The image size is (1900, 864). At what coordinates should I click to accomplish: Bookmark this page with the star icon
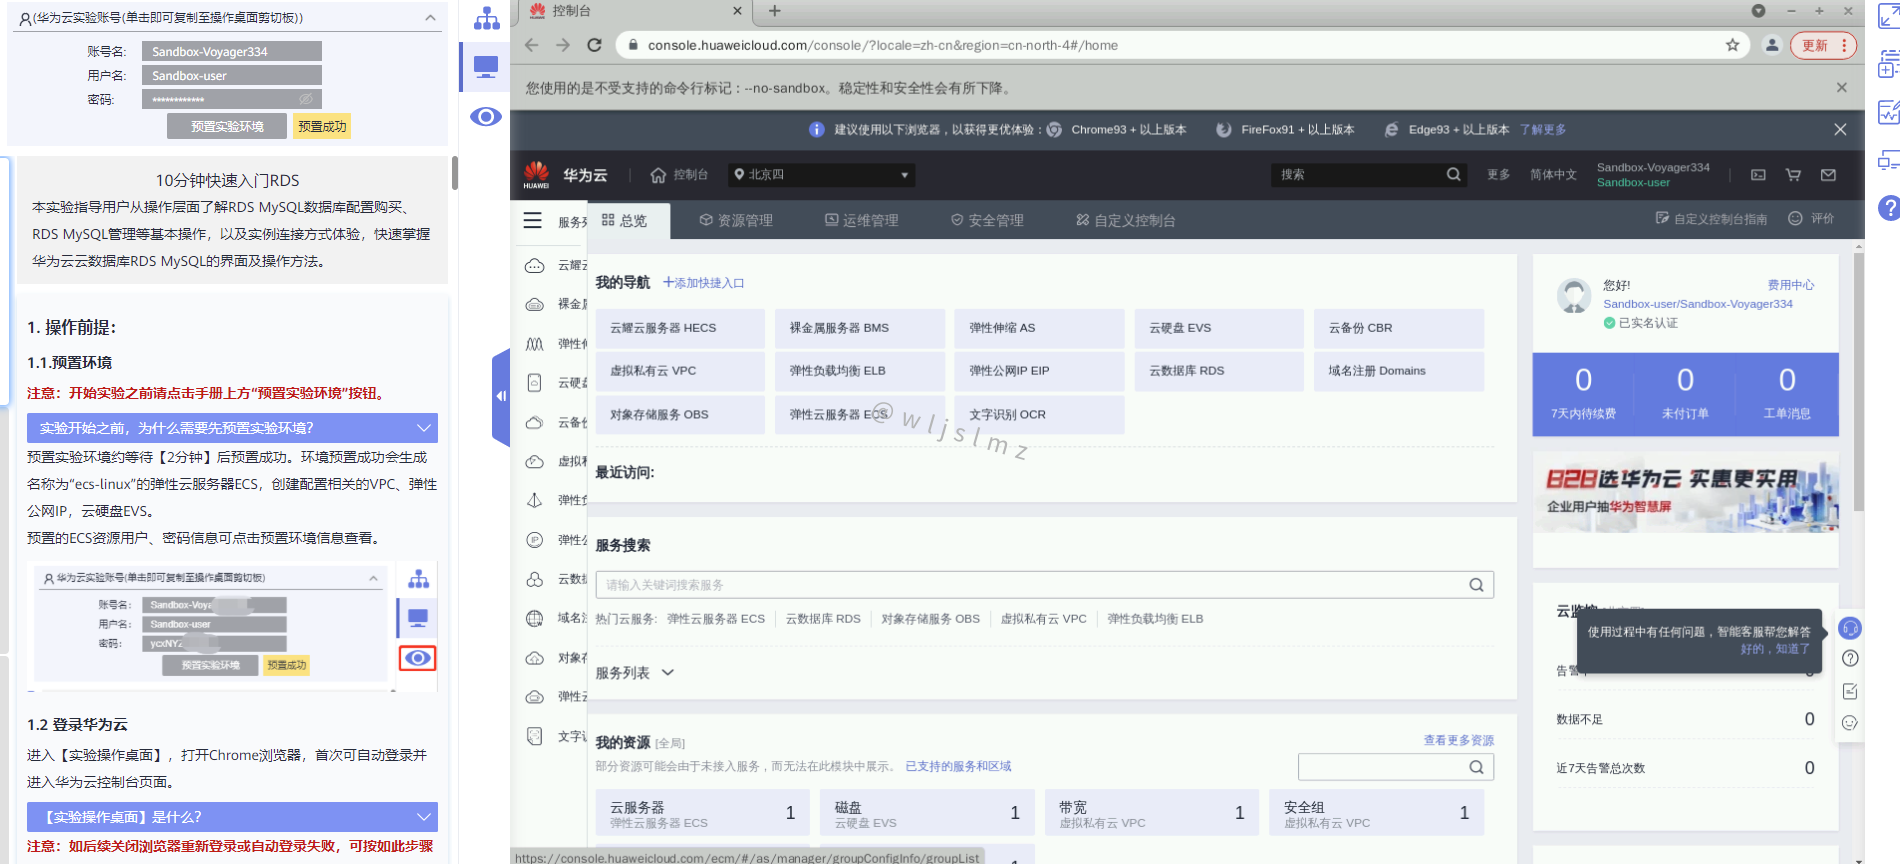coord(1732,45)
